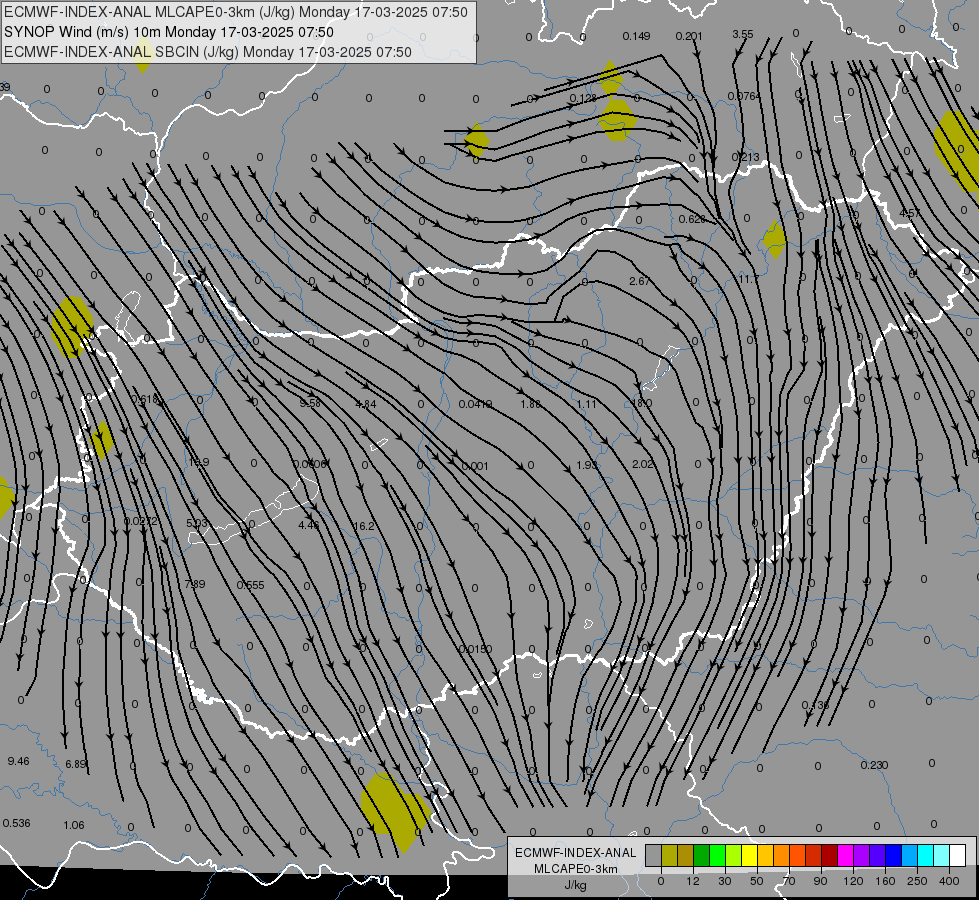Screen dimensions: 979x900
Task: Click the 0.628 value on the map
Action: tap(692, 219)
